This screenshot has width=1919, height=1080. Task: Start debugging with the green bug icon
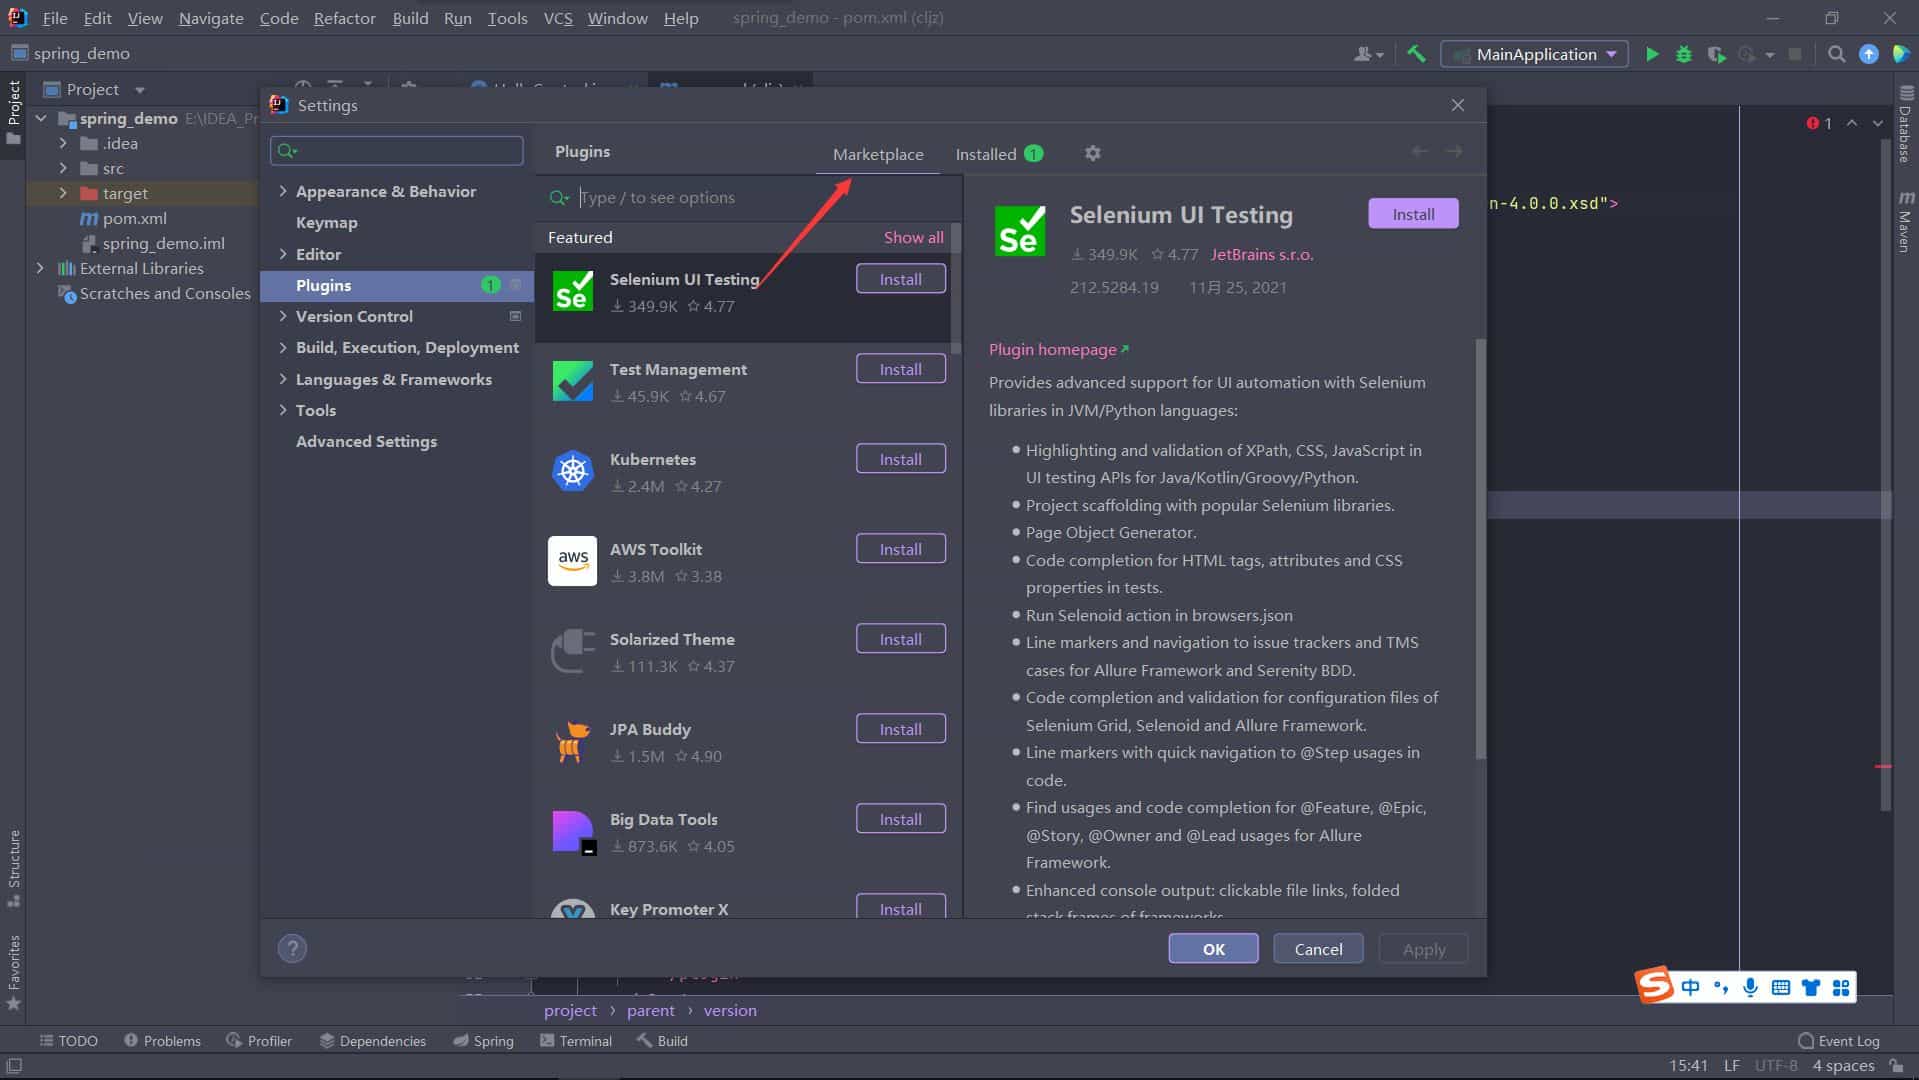[x=1684, y=54]
